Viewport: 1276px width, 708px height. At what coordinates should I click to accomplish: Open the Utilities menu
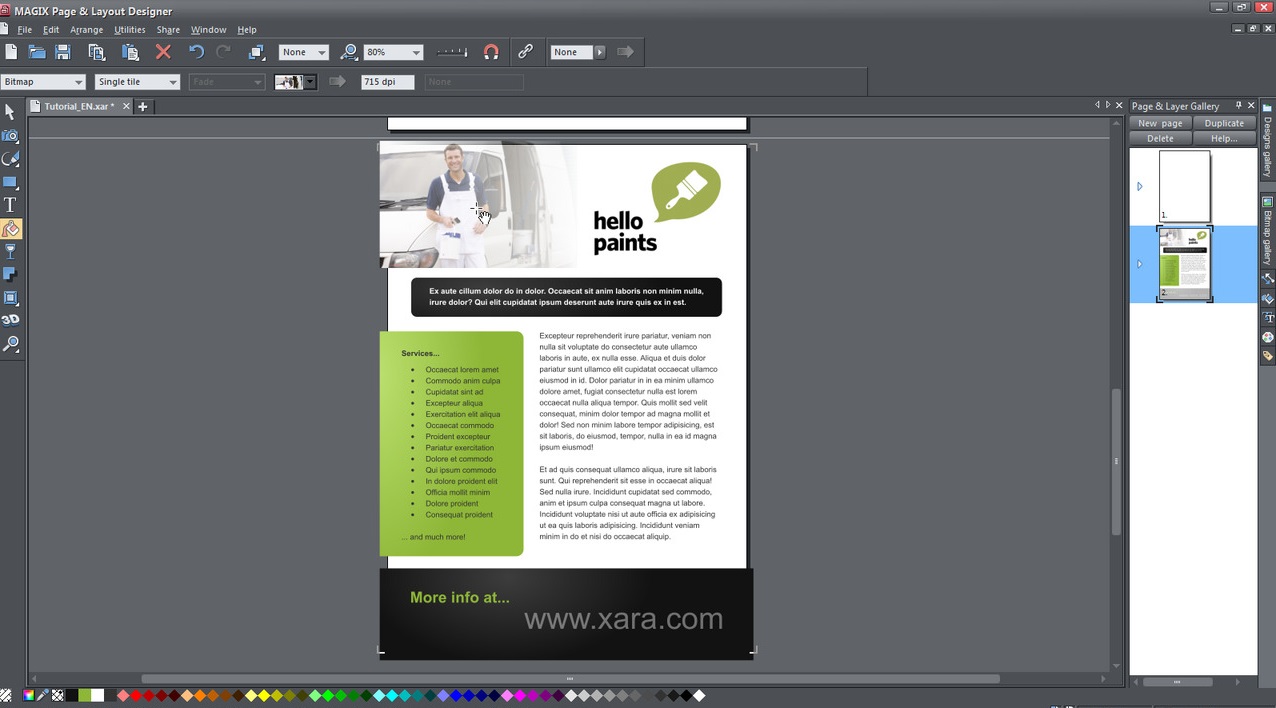pos(129,30)
